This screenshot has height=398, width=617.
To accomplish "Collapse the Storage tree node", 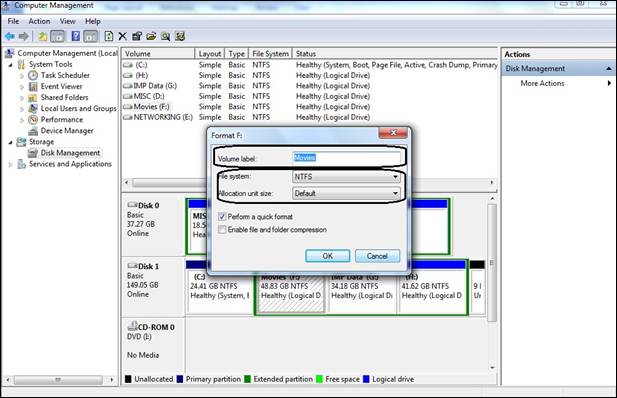I will 11,142.
